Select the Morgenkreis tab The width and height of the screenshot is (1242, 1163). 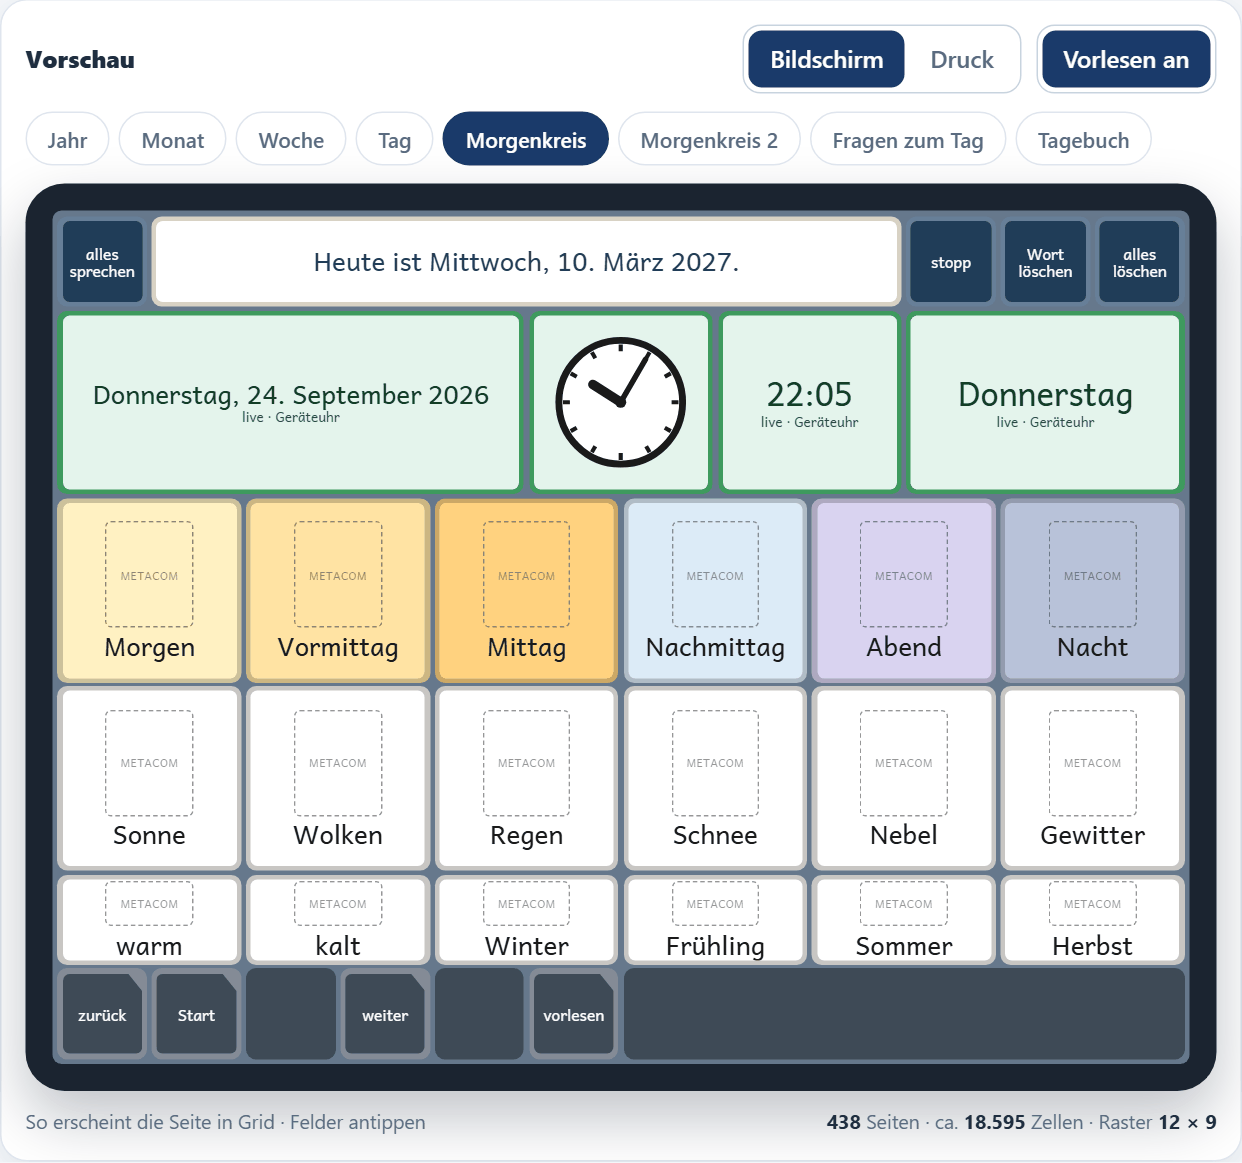[526, 140]
